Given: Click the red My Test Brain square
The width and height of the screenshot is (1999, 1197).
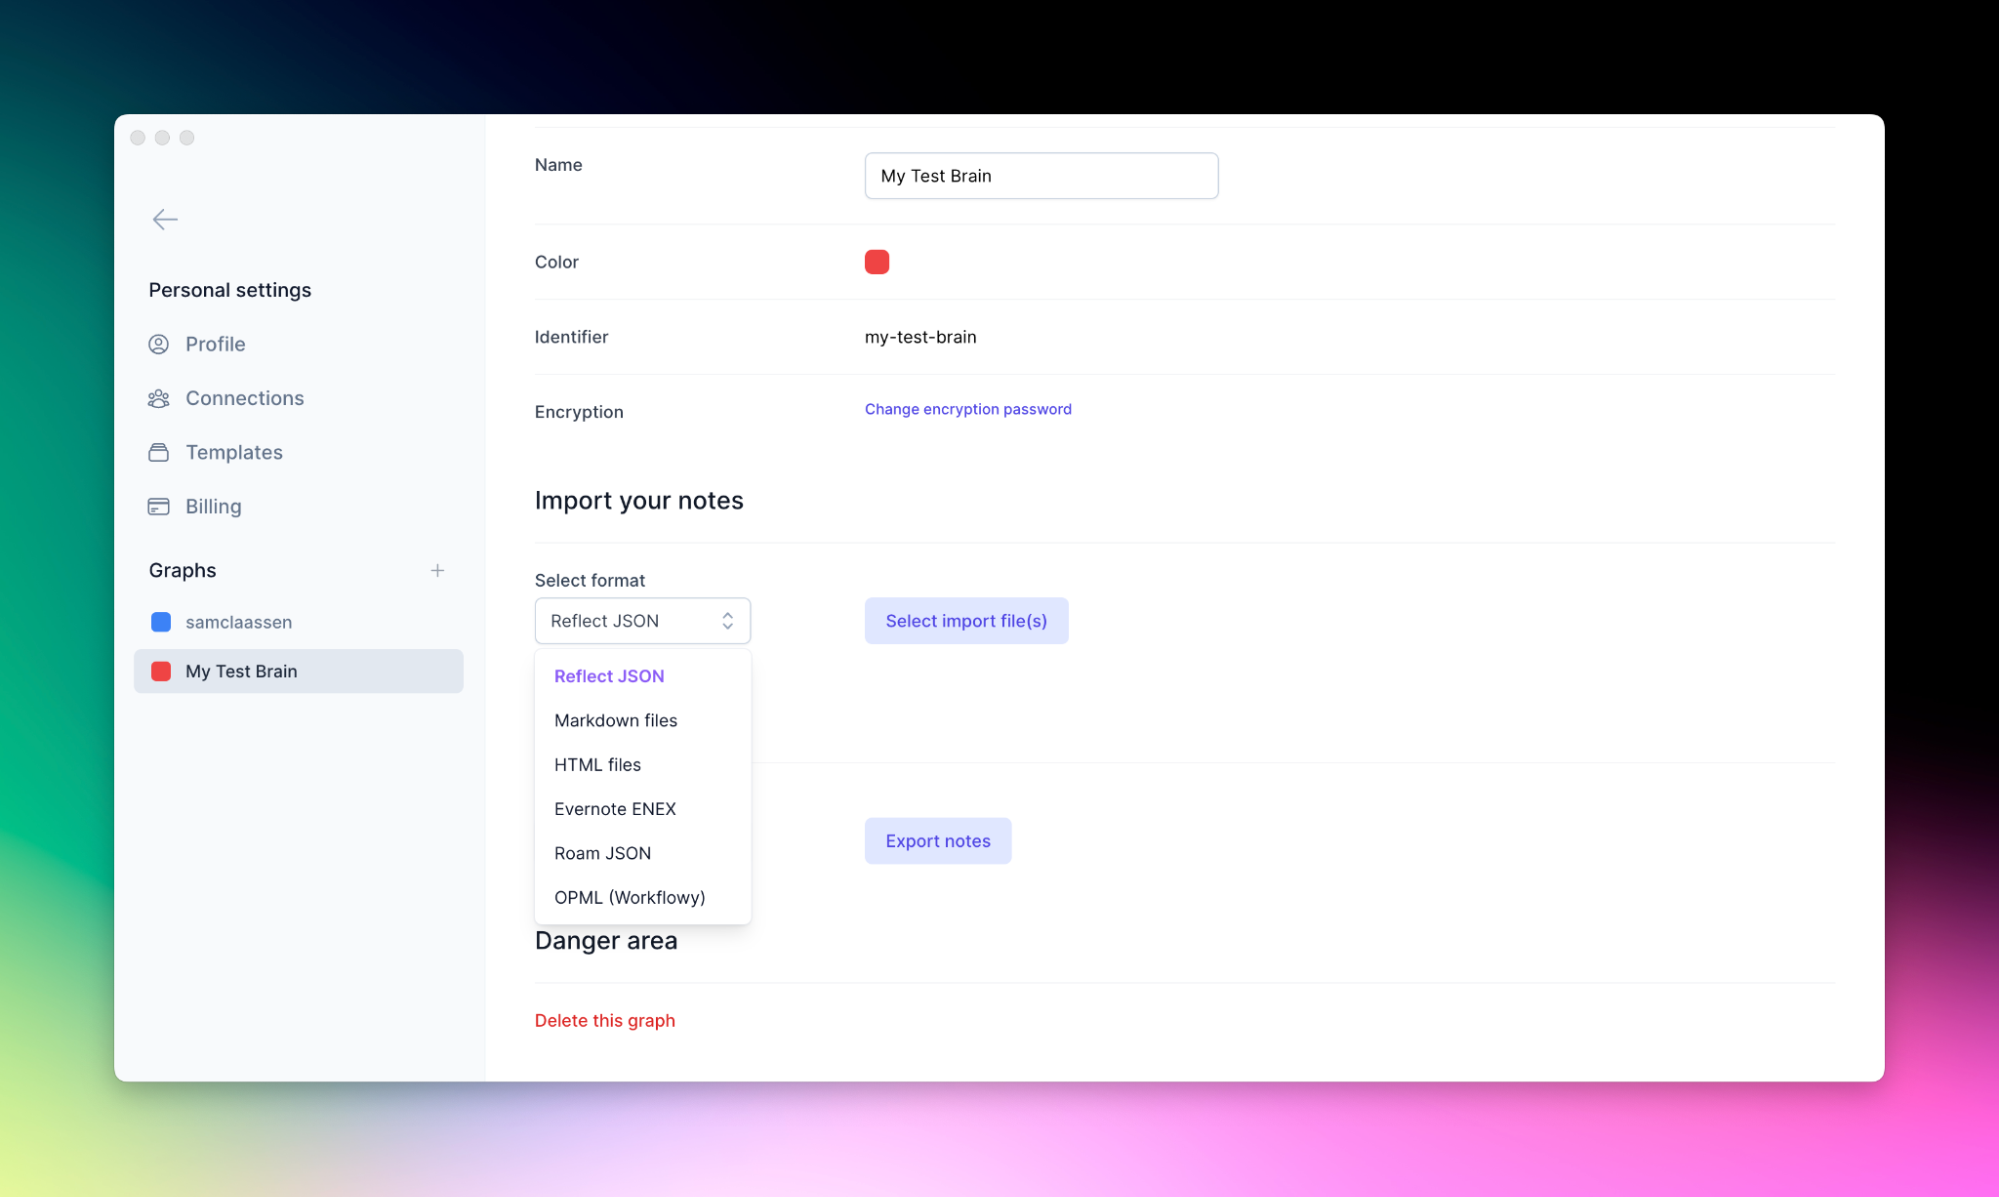Looking at the screenshot, I should coord(161,671).
